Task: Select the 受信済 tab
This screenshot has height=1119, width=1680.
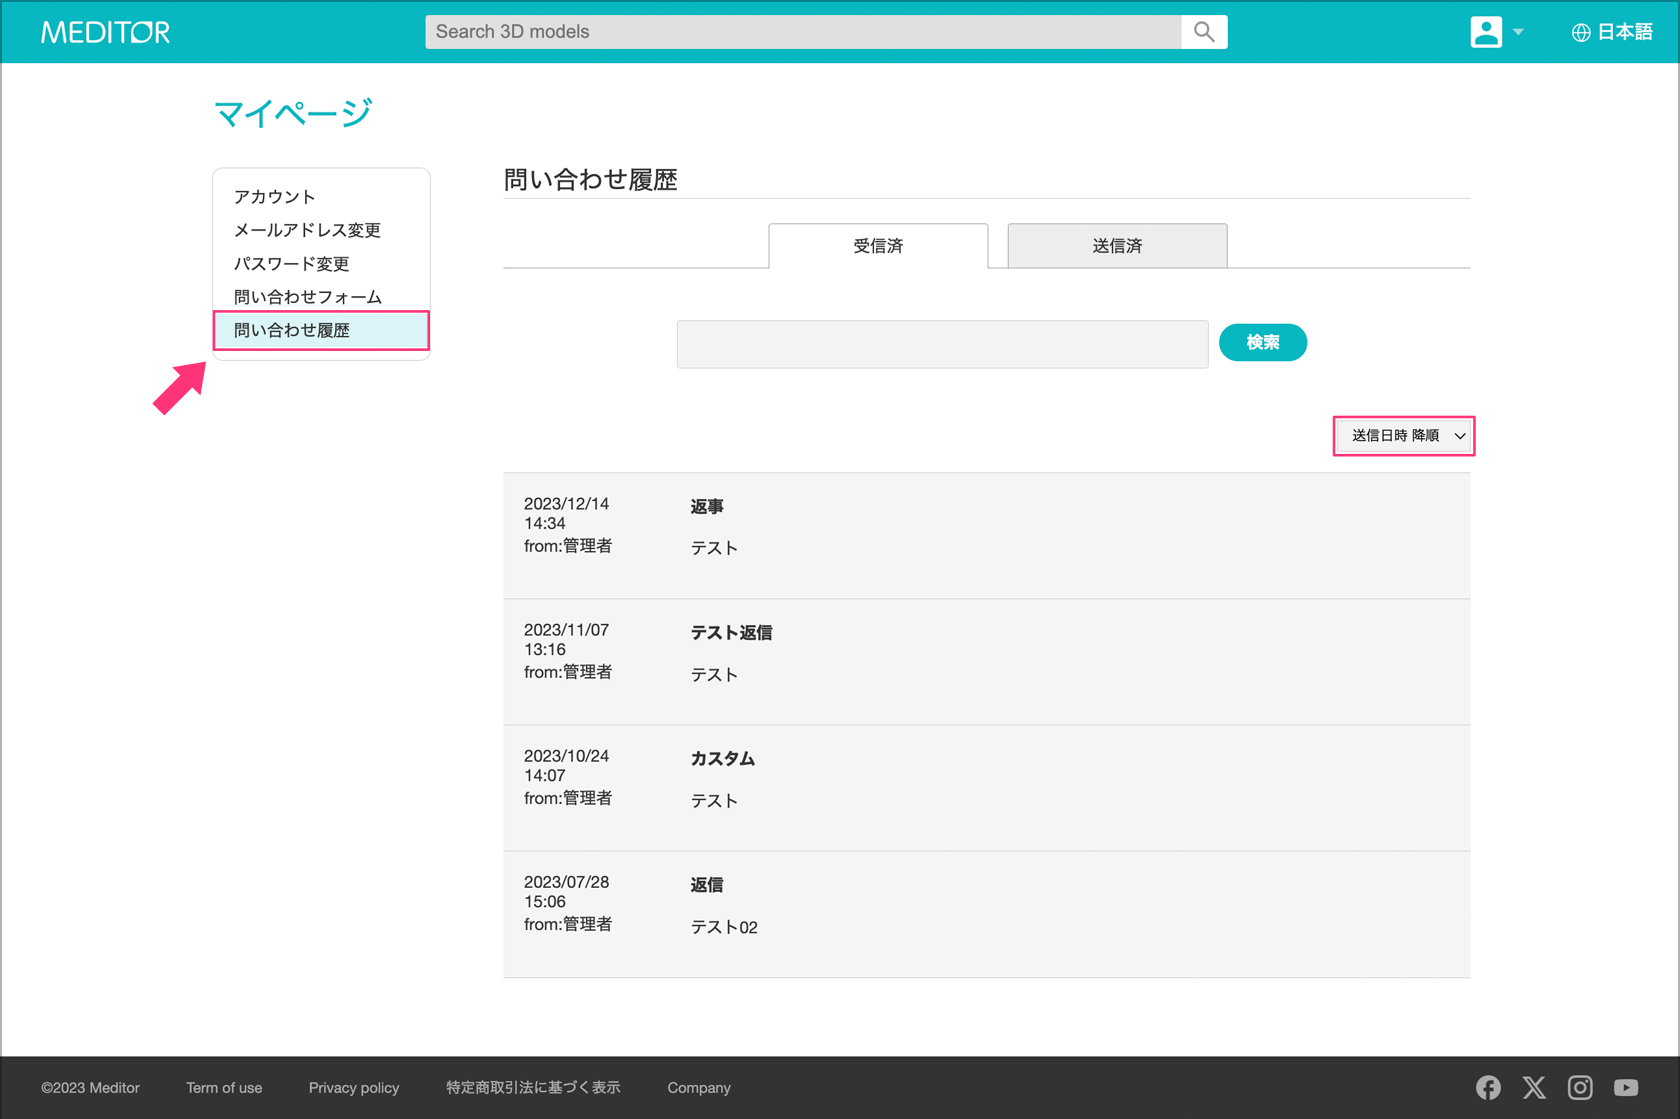Action: tap(878, 246)
